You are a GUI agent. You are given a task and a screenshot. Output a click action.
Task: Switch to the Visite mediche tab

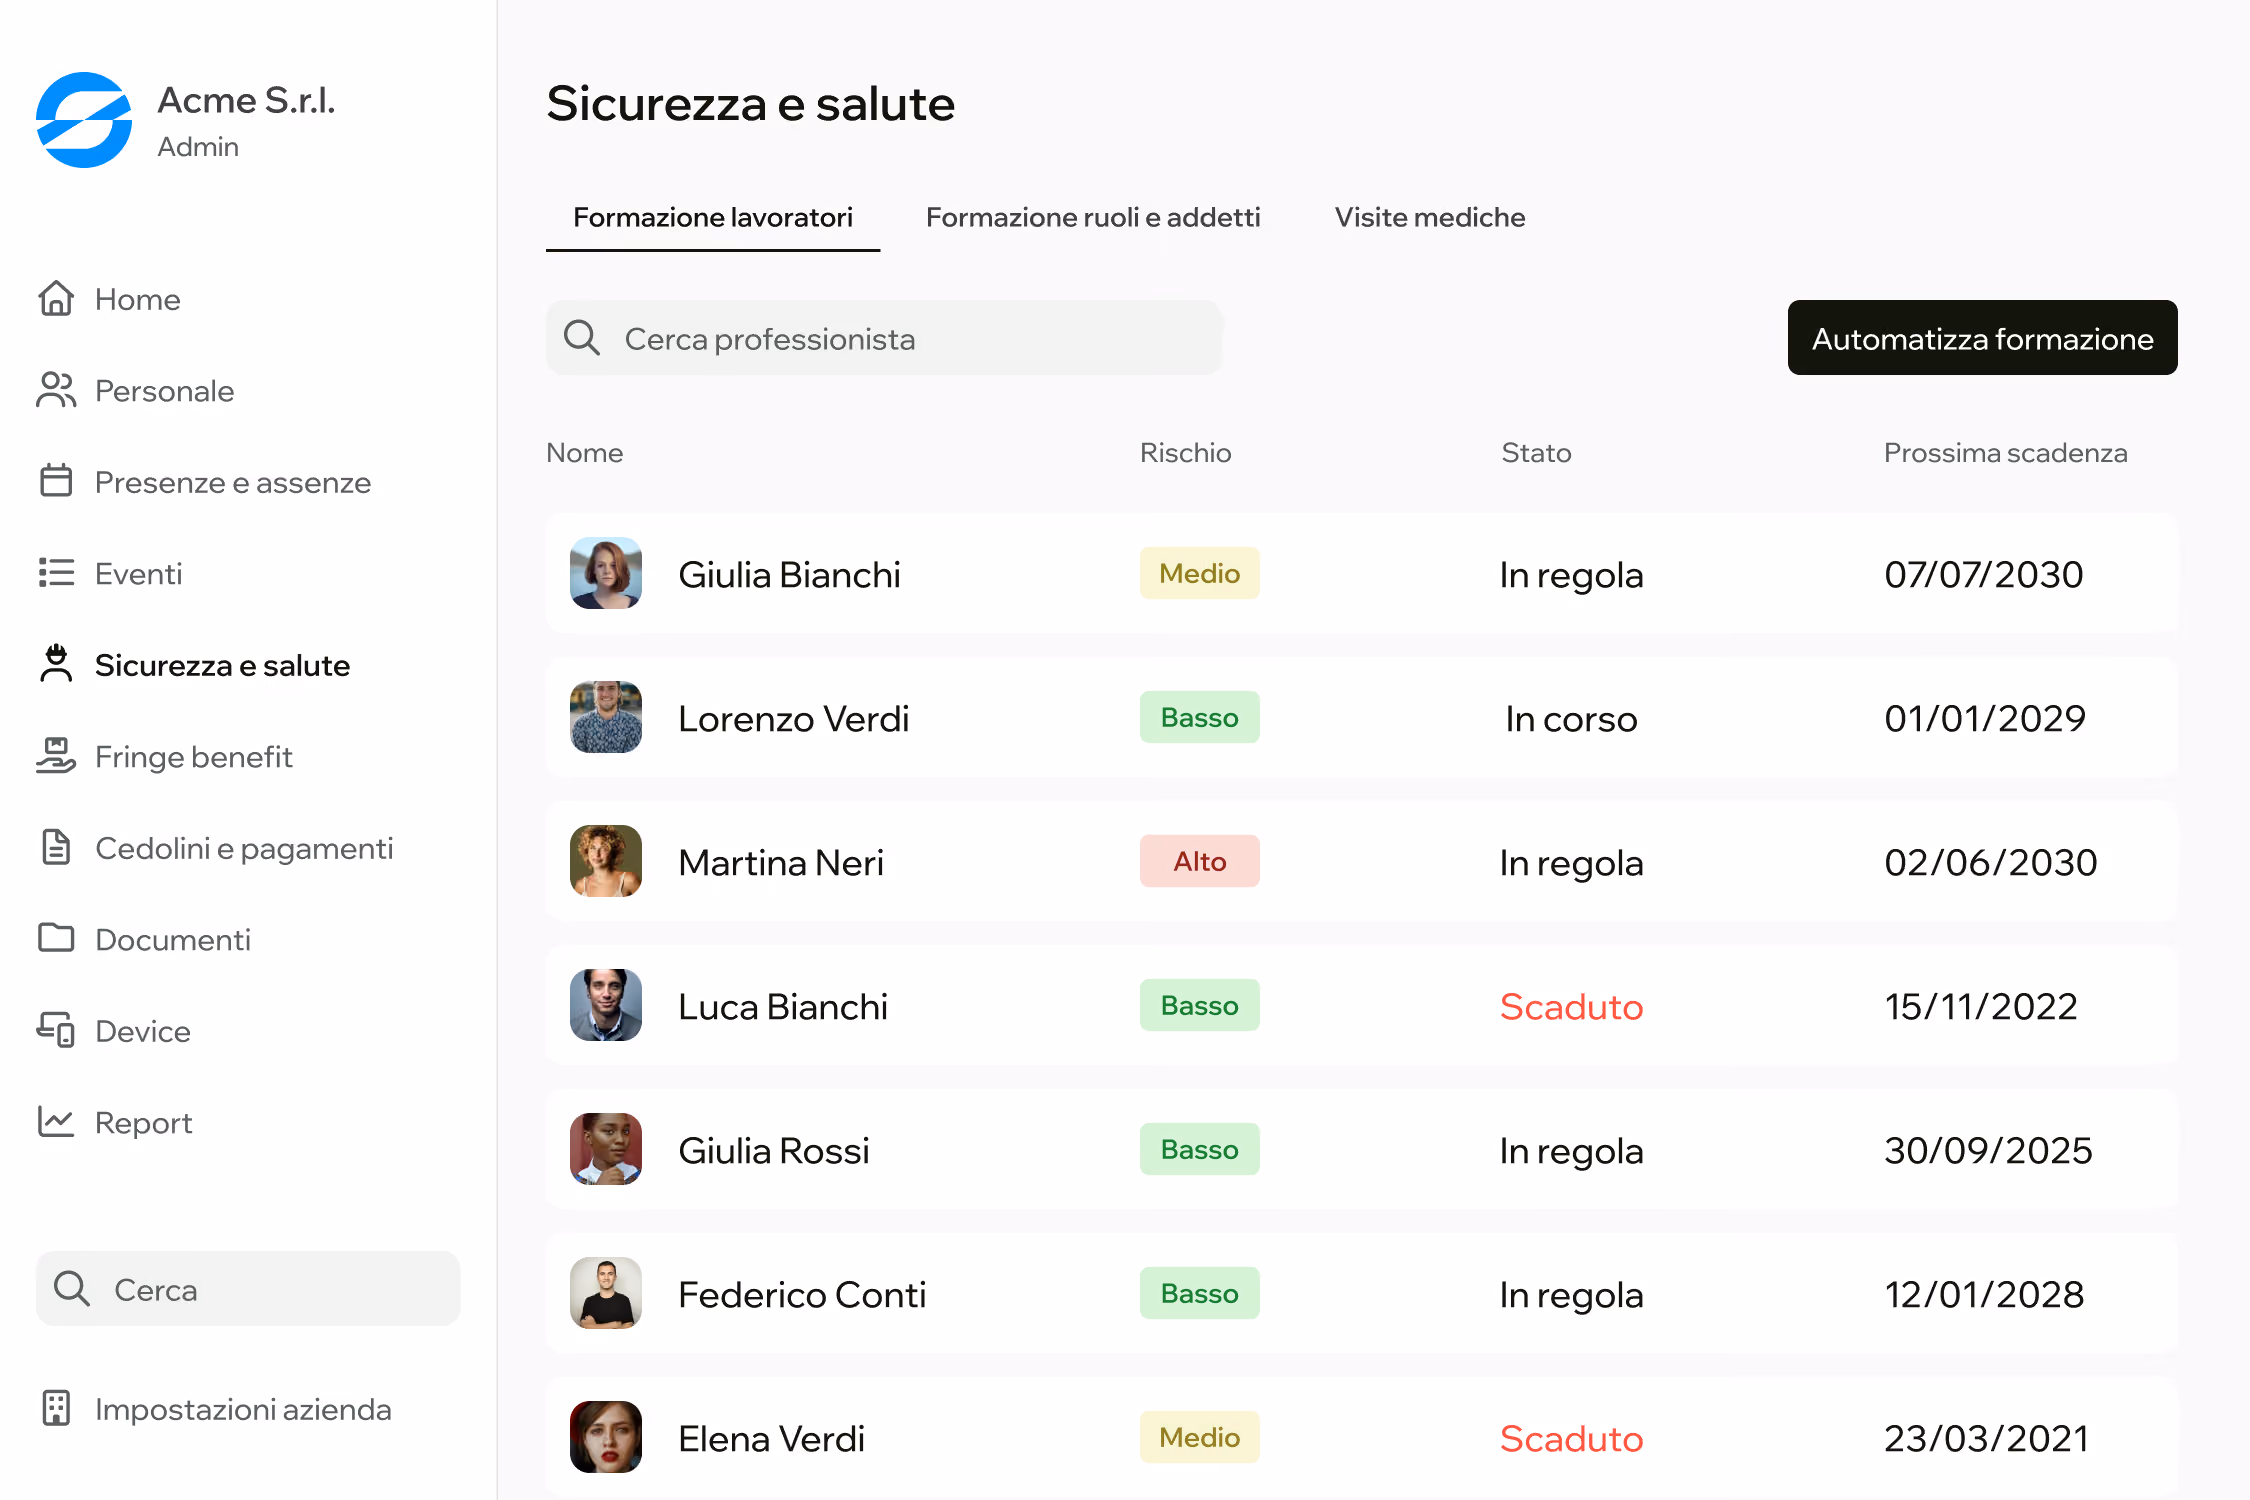click(1430, 217)
